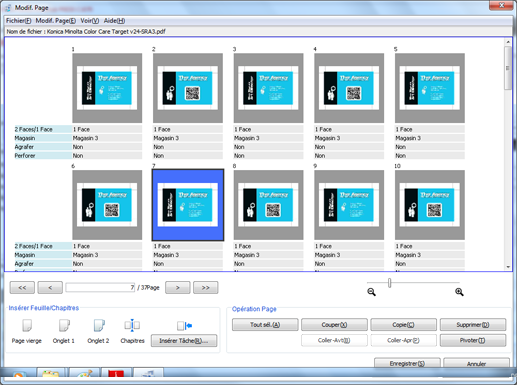Click the Paint palette taskbar icon
Image resolution: width=517 pixels, height=385 pixels.
click(83, 374)
